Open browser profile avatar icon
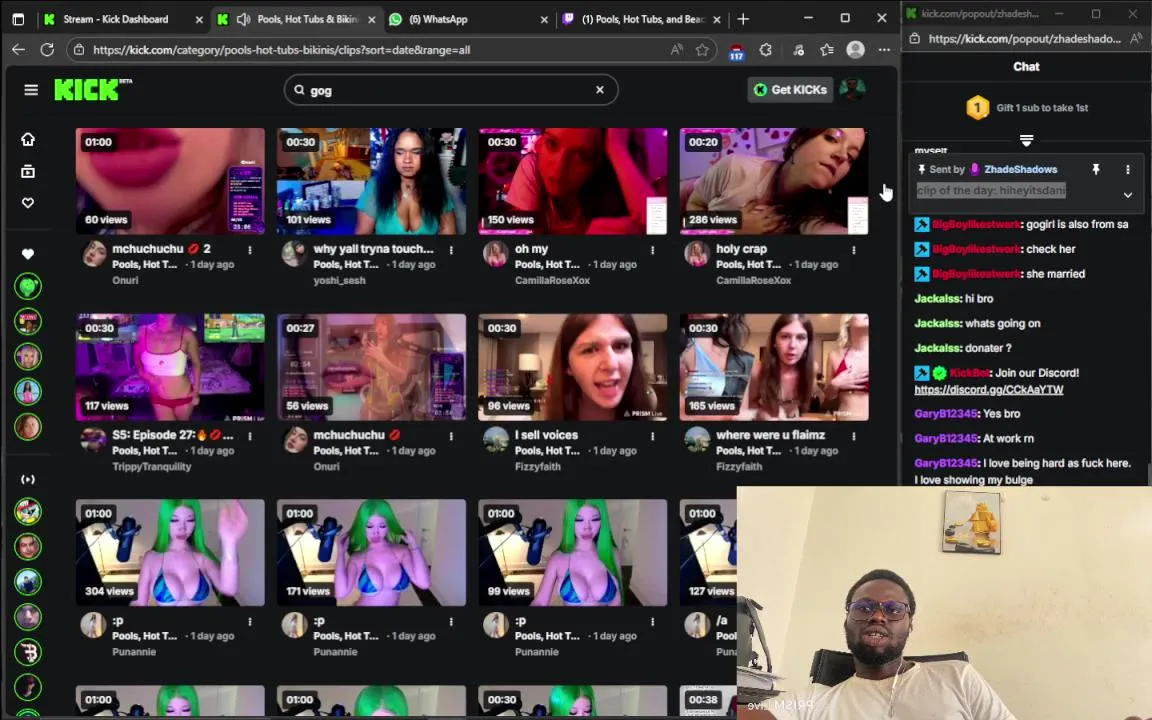Viewport: 1152px width, 720px height. 855,49
